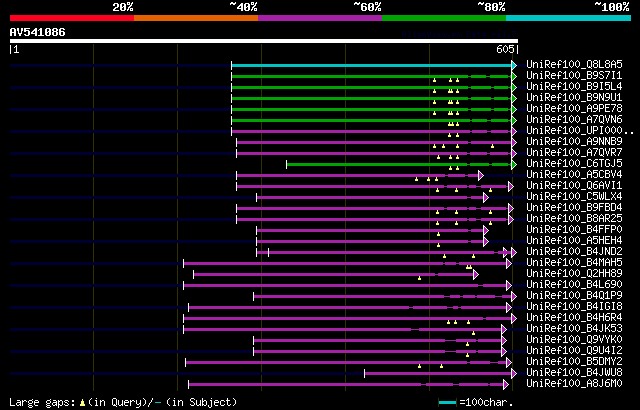Click the UniRef100_Q9U4I2 label
This screenshot has width=640, height=410.
tap(574, 351)
